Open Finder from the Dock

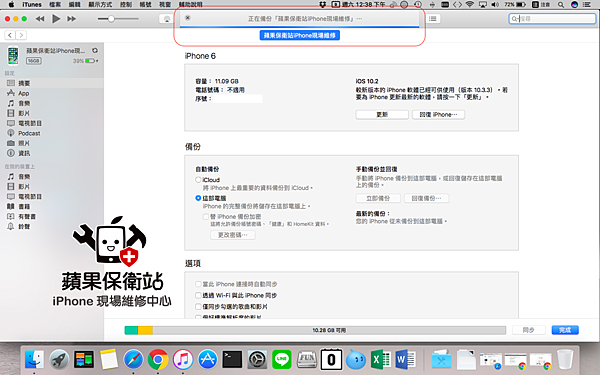pos(34,359)
